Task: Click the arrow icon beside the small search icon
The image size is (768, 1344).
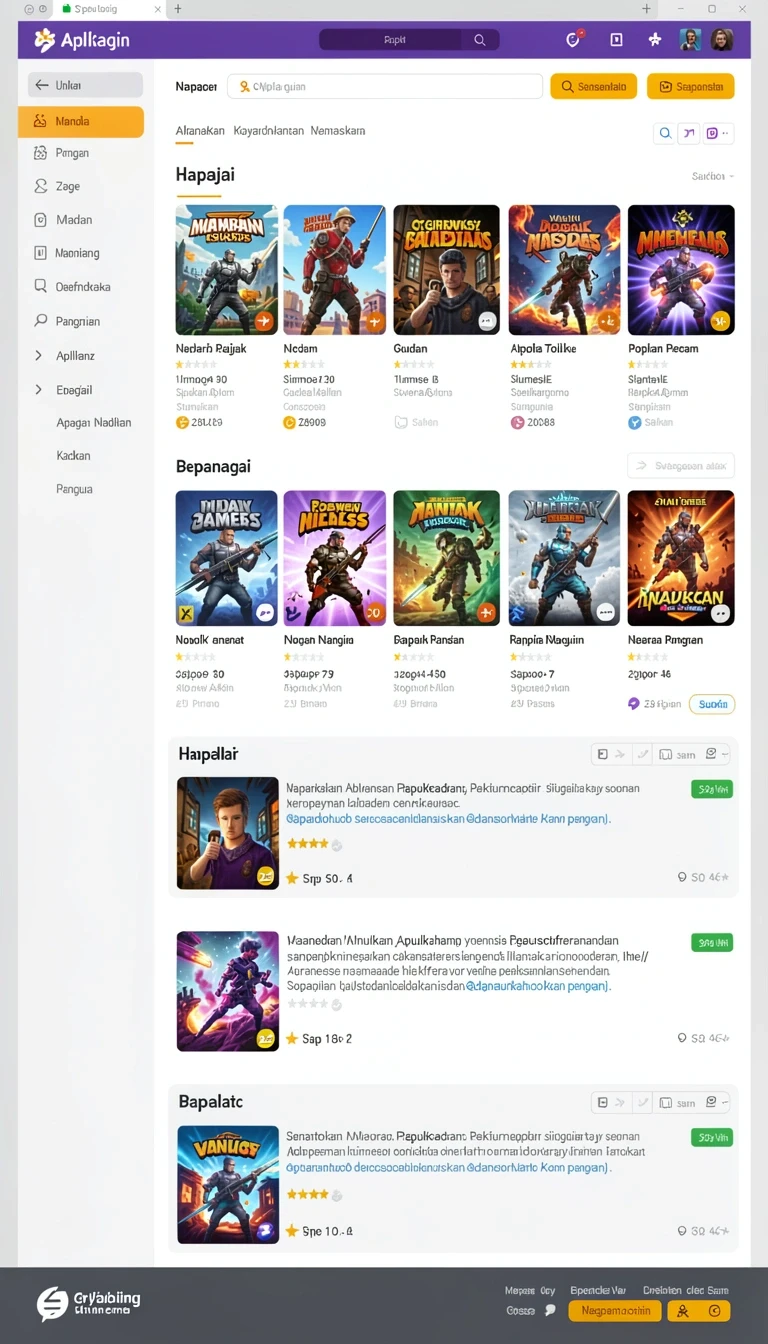Action: tap(689, 133)
